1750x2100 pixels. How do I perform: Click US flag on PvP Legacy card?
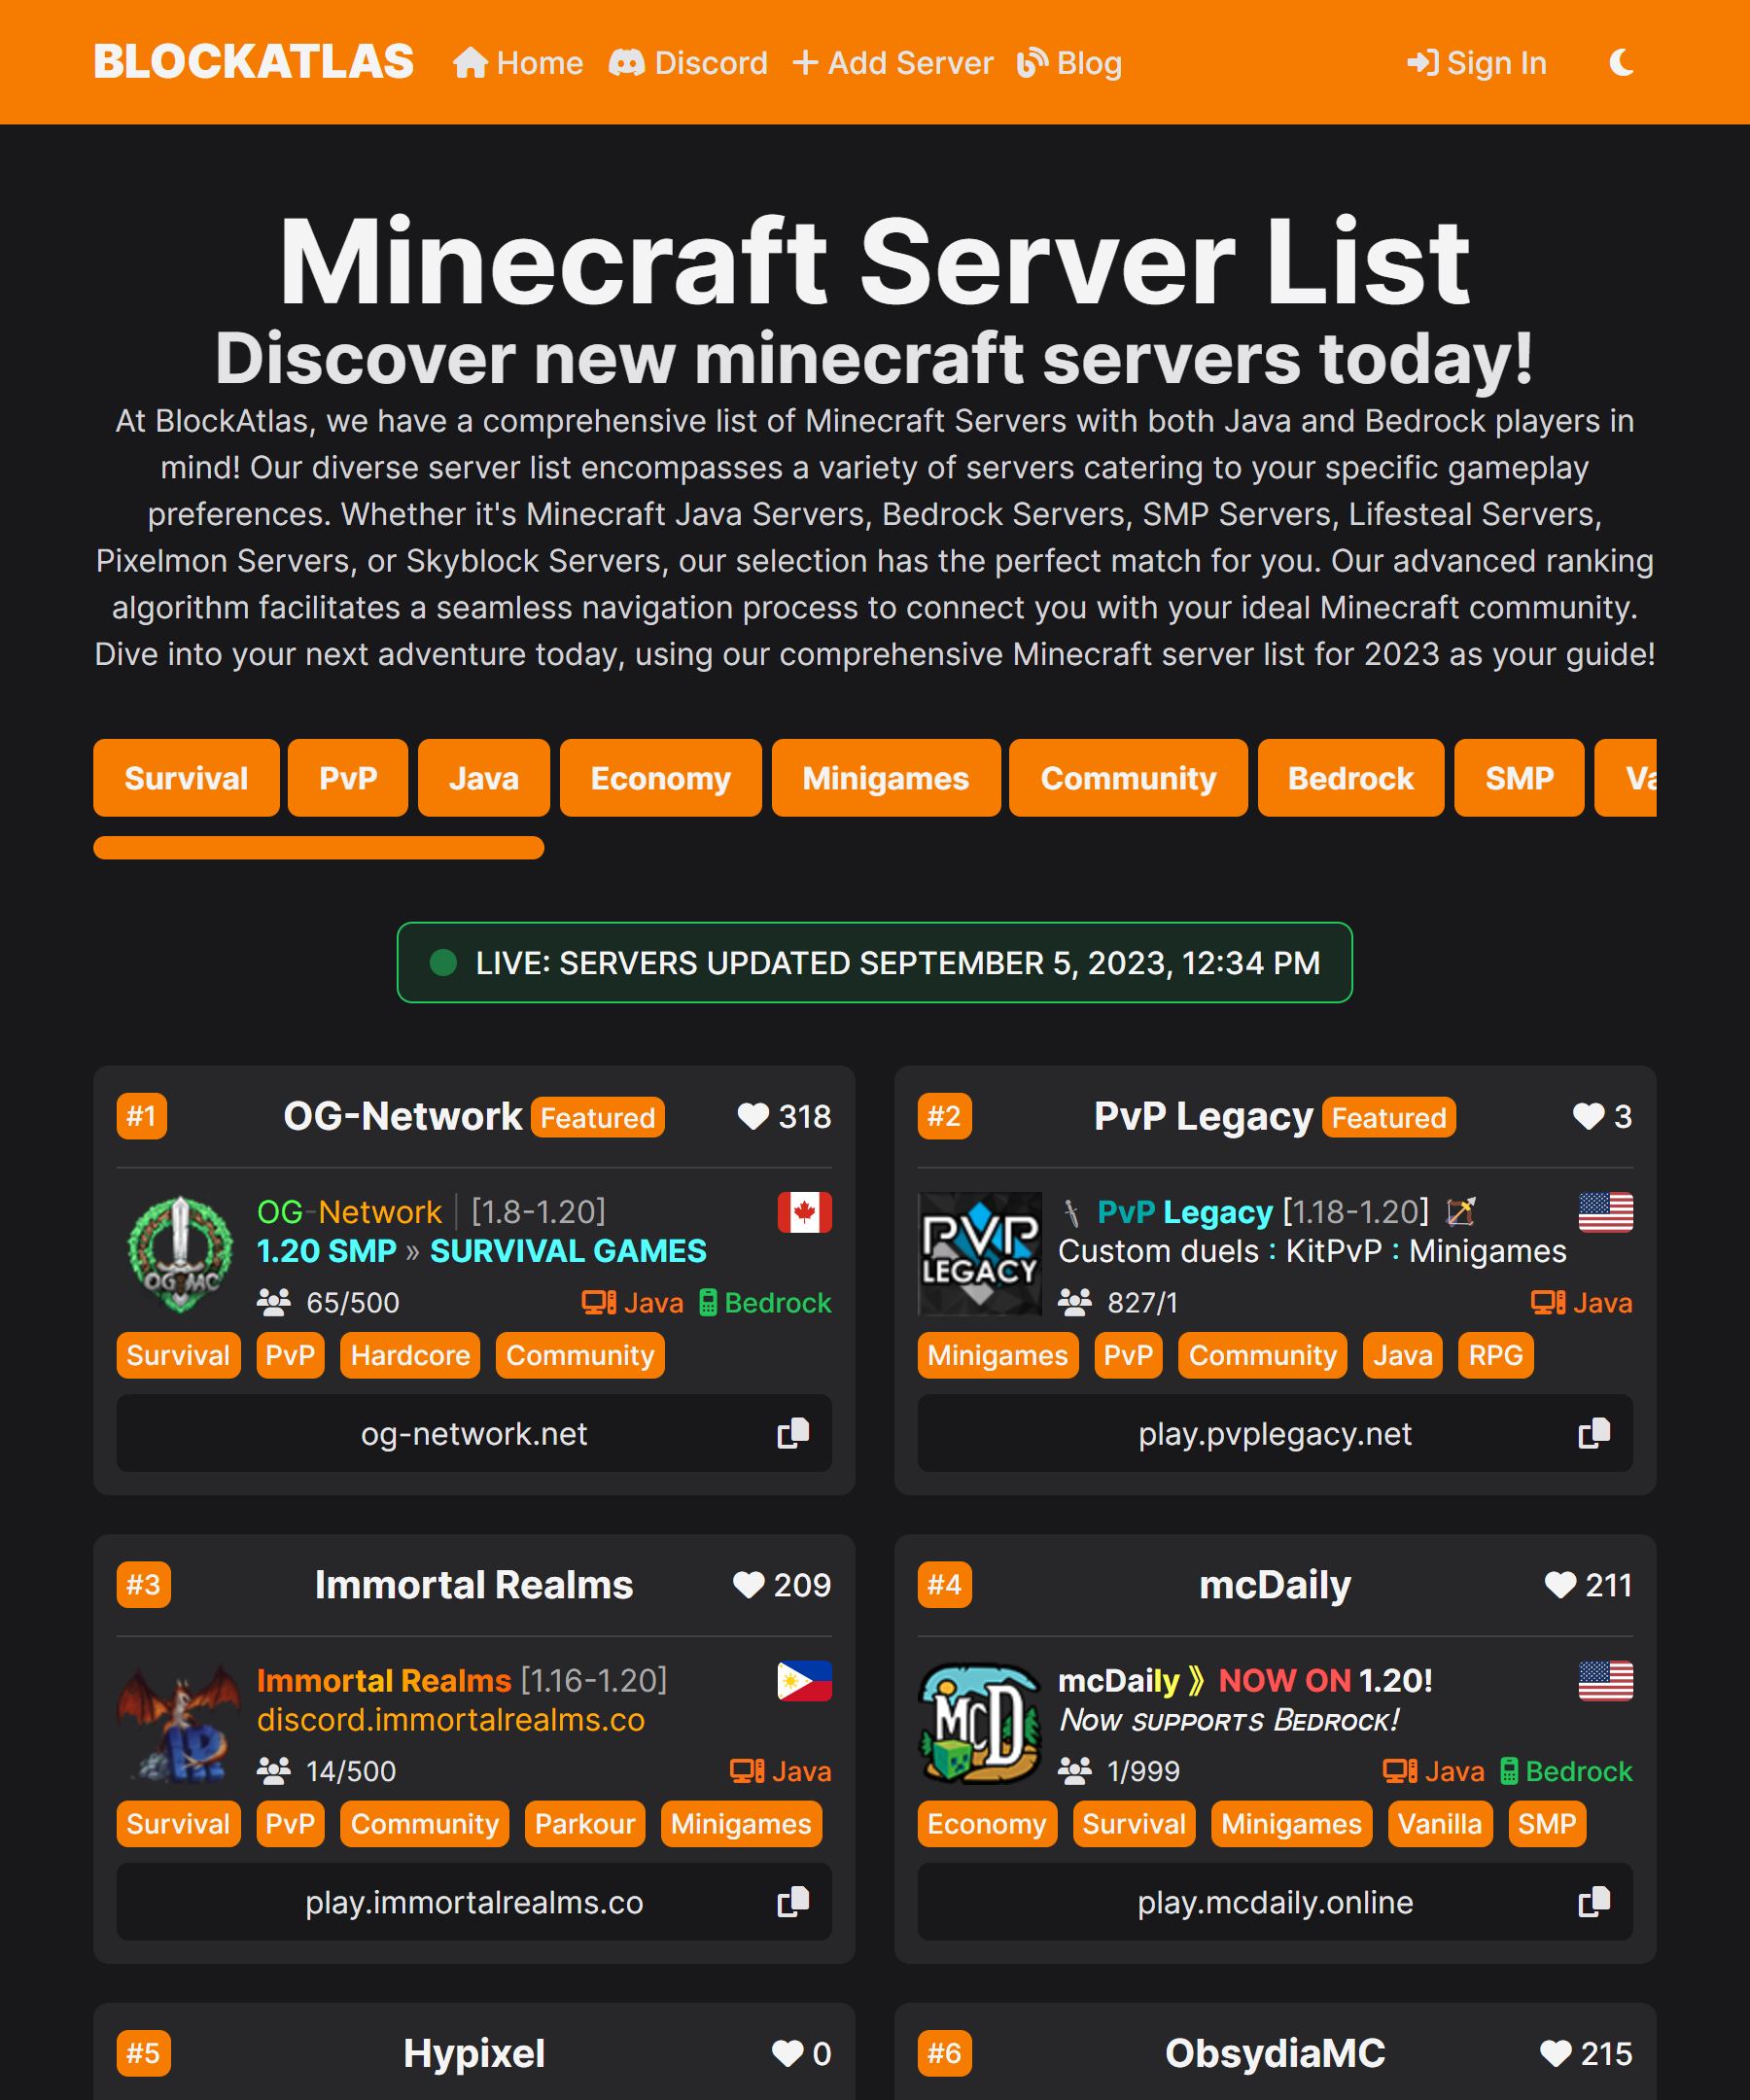tap(1605, 1212)
